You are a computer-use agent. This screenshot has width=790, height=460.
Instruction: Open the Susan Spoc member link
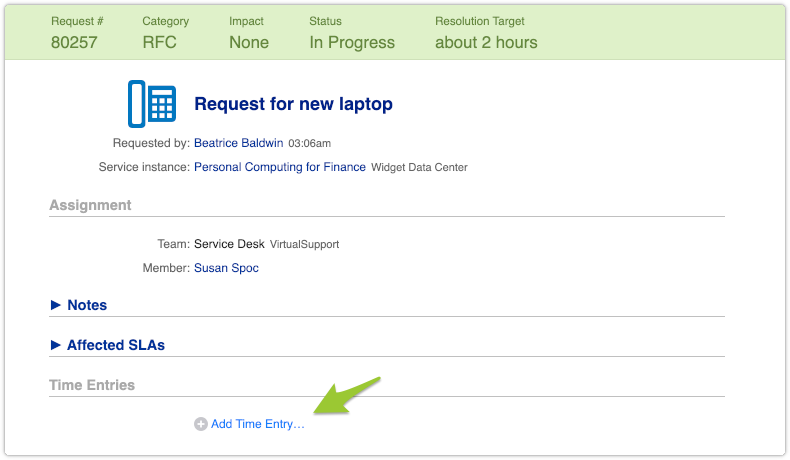226,268
